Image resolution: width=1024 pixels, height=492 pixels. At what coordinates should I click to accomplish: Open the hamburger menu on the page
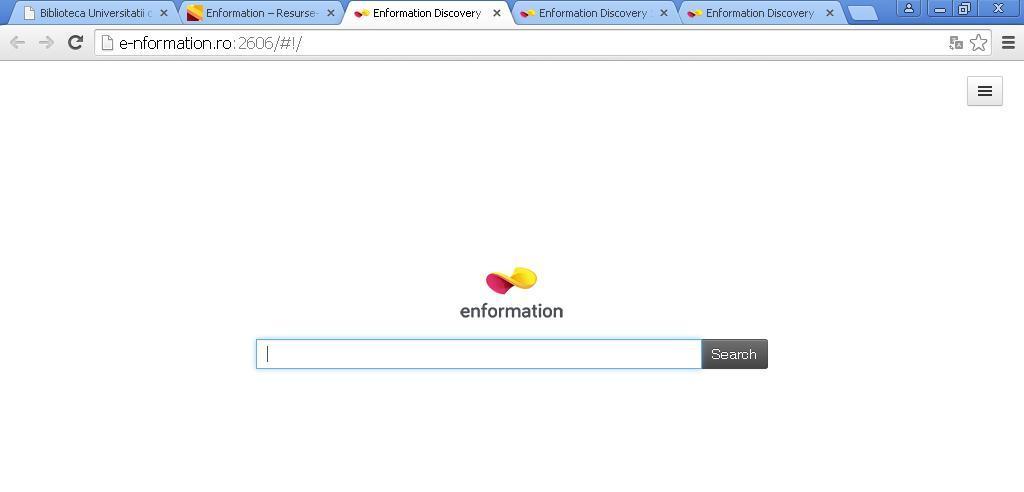(984, 91)
